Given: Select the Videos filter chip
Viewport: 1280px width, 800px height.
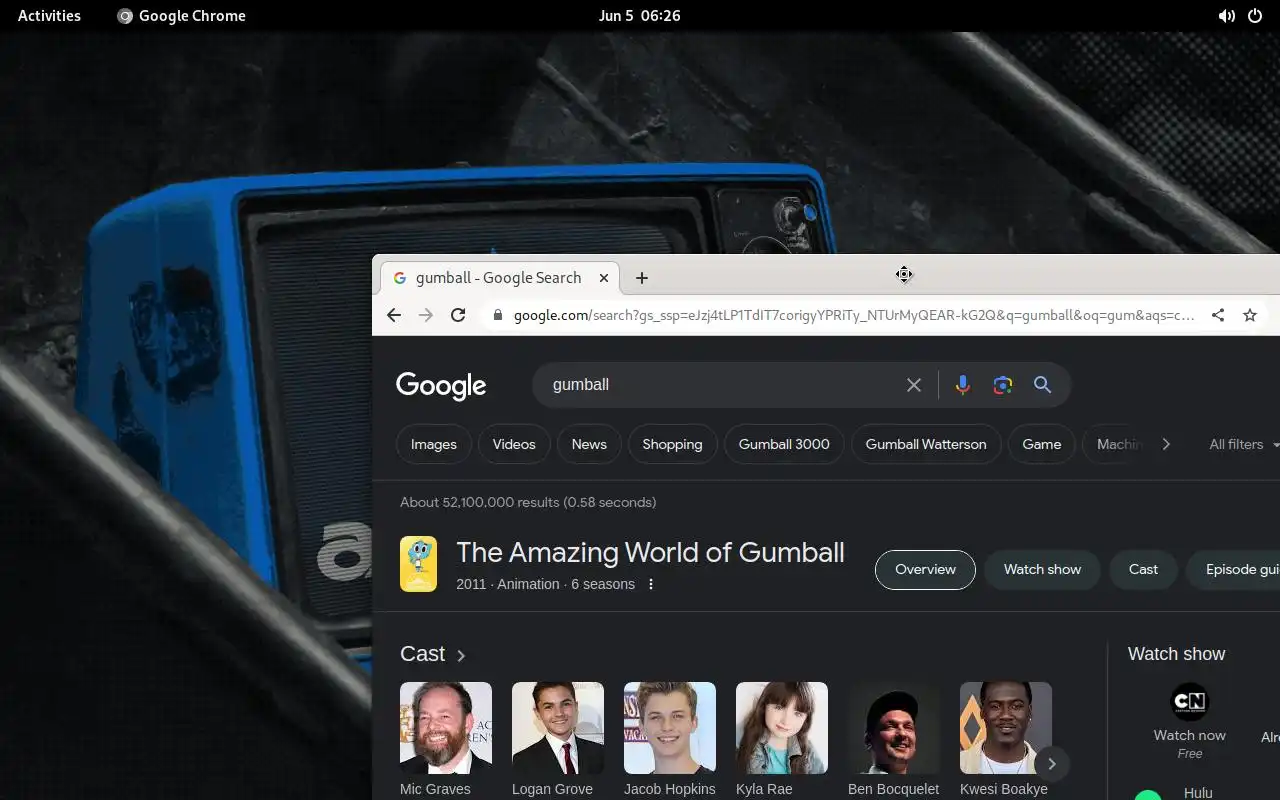Looking at the screenshot, I should 514,444.
